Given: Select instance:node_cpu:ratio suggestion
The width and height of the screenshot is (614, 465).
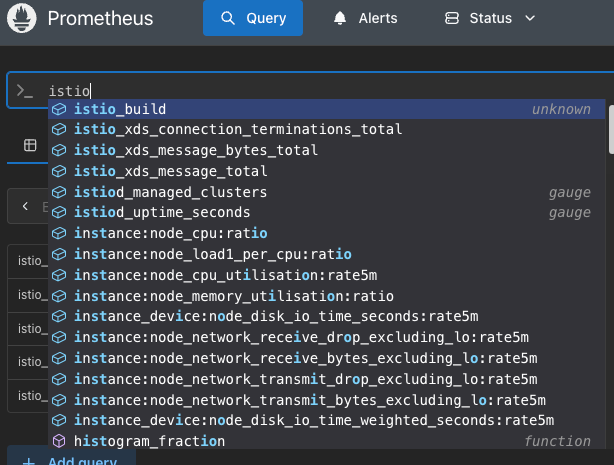Looking at the screenshot, I should [x=327, y=233].
